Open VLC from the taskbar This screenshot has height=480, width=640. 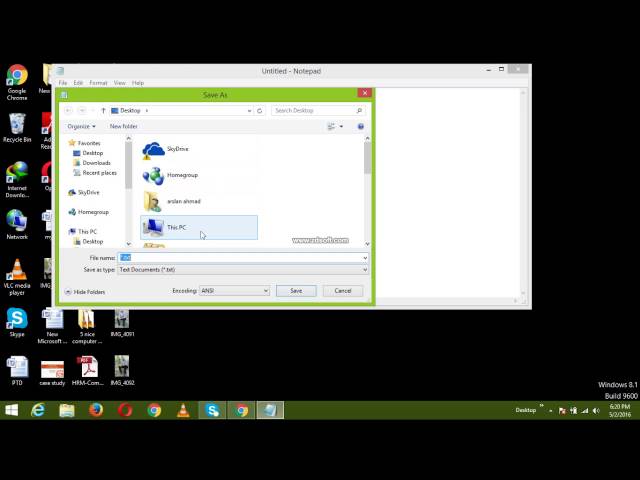183,410
